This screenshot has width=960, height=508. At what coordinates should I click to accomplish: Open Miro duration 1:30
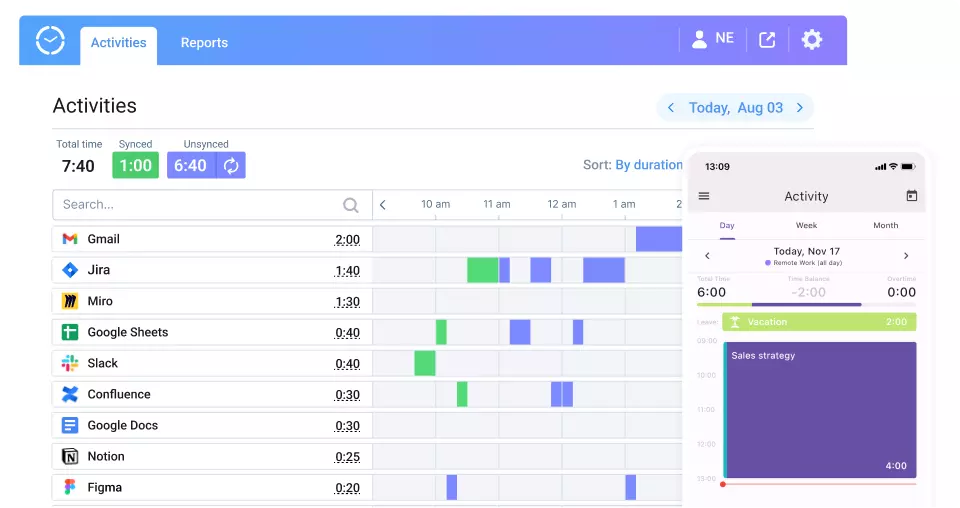tap(347, 302)
